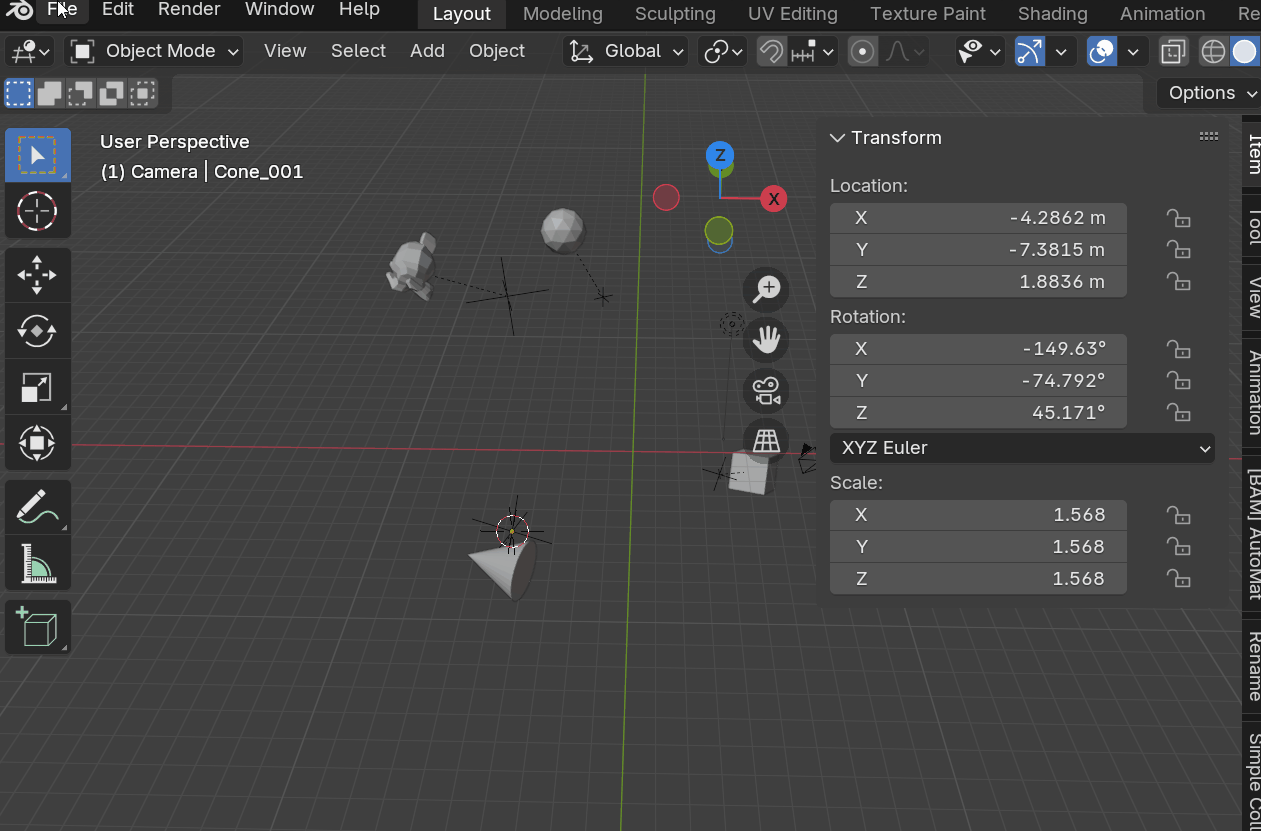Open the Options dropdown

pyautogui.click(x=1209, y=93)
